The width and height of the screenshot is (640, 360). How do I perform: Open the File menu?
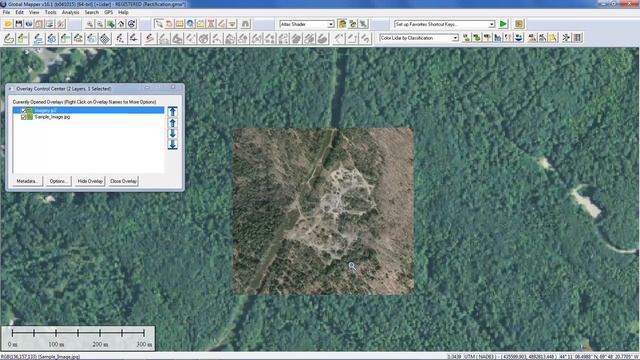(x=7, y=12)
